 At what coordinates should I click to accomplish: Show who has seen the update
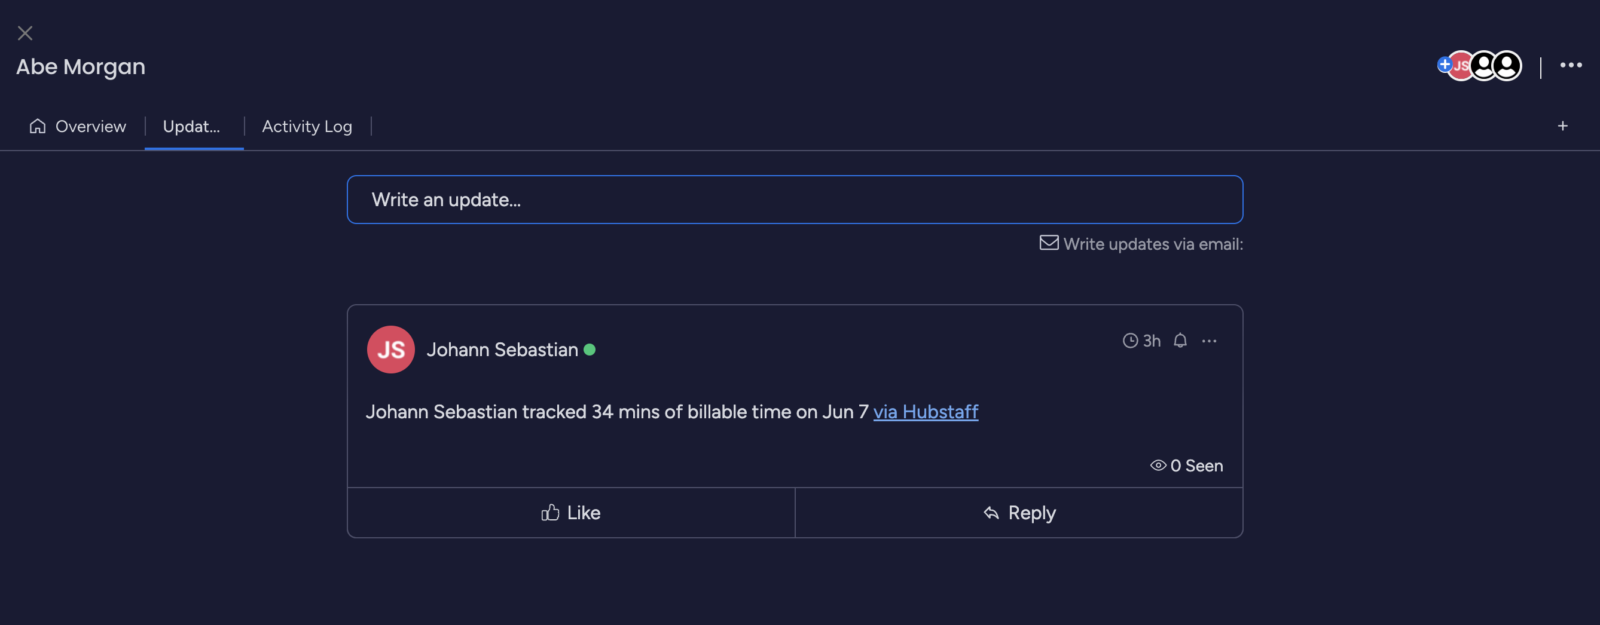(x=1187, y=466)
